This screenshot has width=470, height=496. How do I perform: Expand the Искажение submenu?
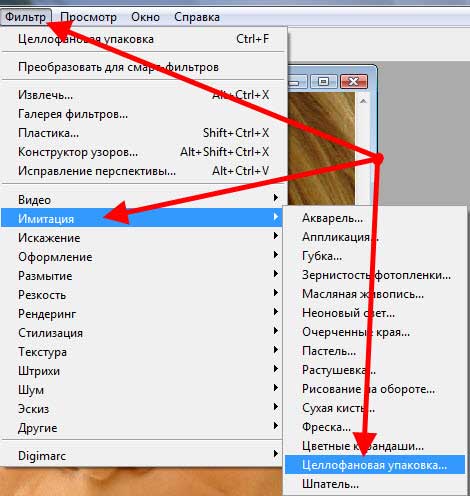143,237
